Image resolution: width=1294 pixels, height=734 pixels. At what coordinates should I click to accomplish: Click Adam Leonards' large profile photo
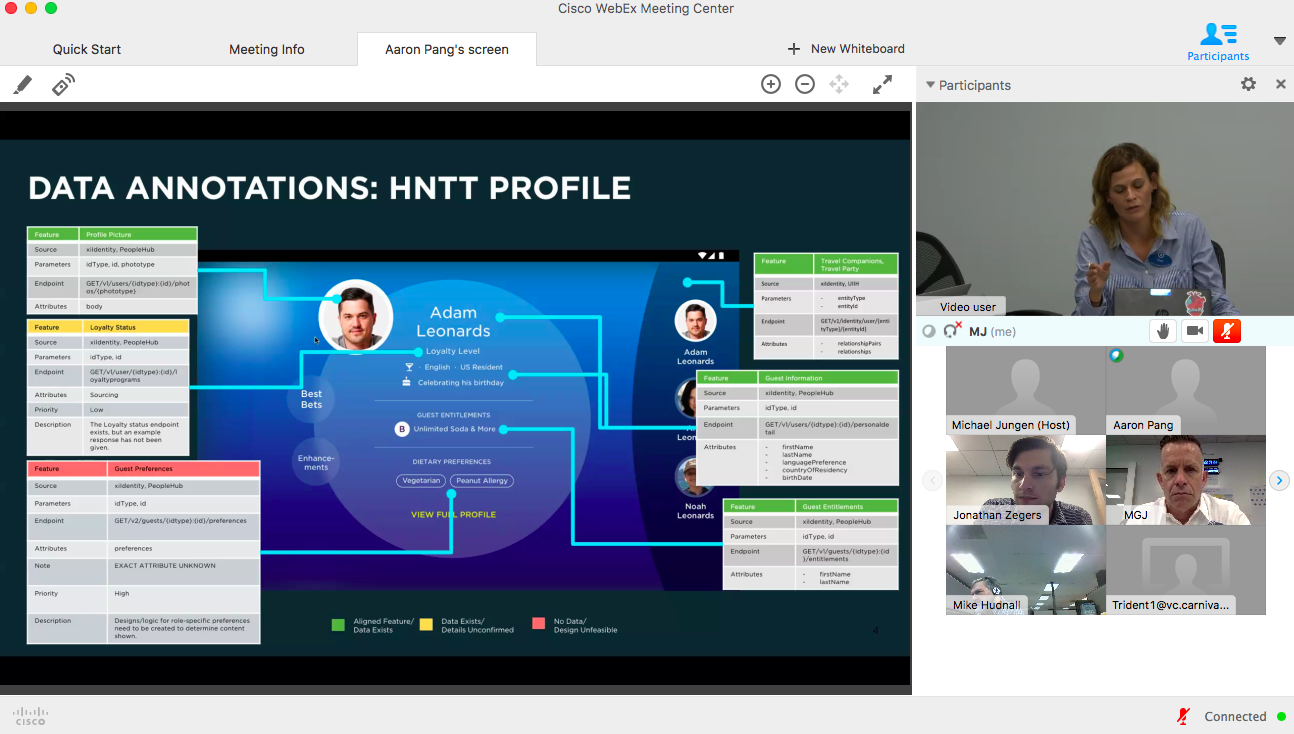point(356,316)
